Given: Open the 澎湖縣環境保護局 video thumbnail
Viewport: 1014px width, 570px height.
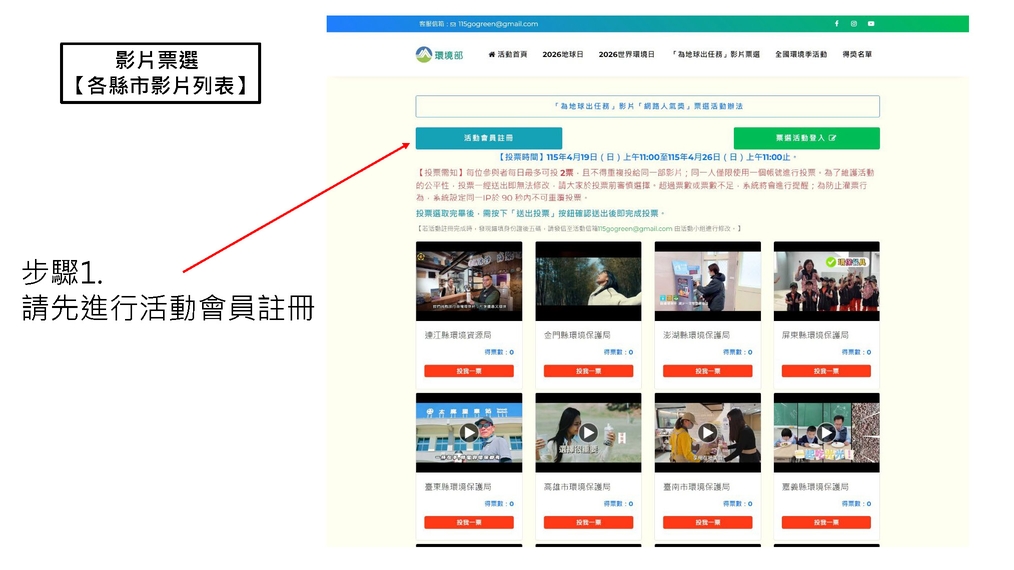Looking at the screenshot, I should (x=707, y=281).
